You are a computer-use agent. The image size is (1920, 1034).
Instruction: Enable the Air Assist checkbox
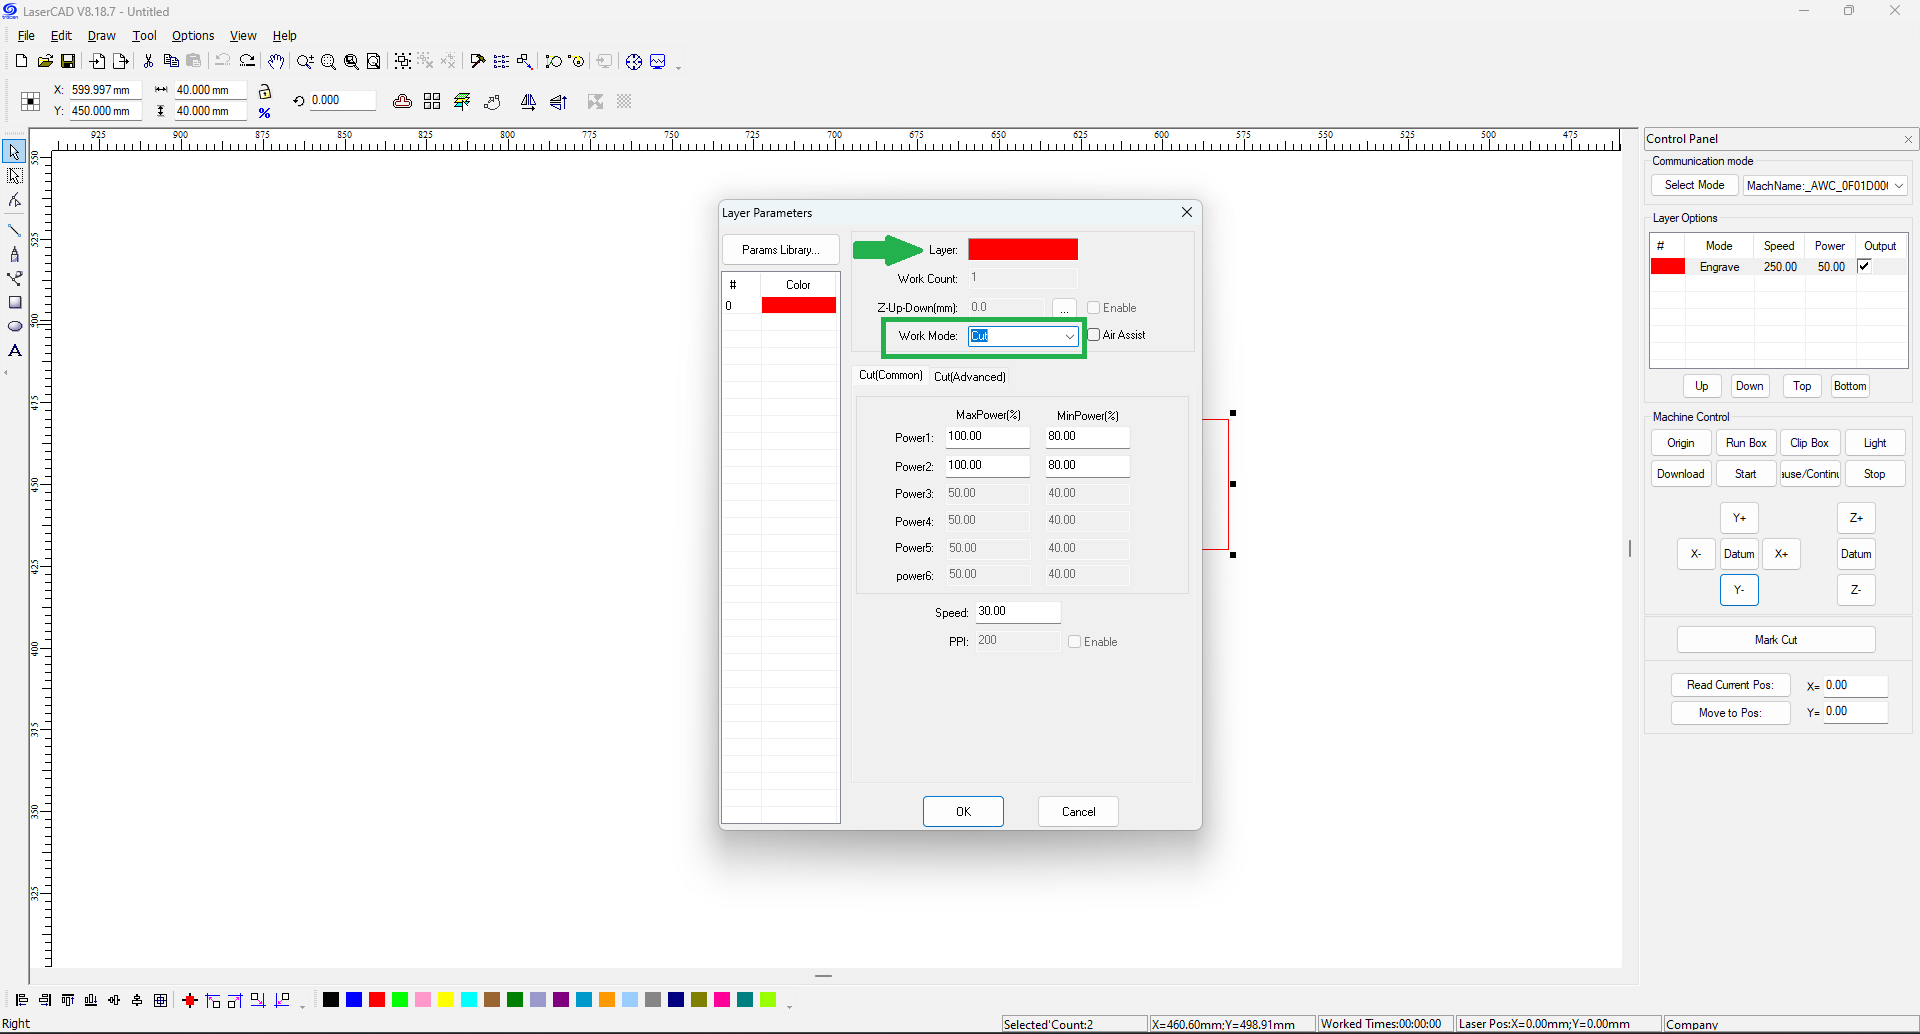(1094, 335)
